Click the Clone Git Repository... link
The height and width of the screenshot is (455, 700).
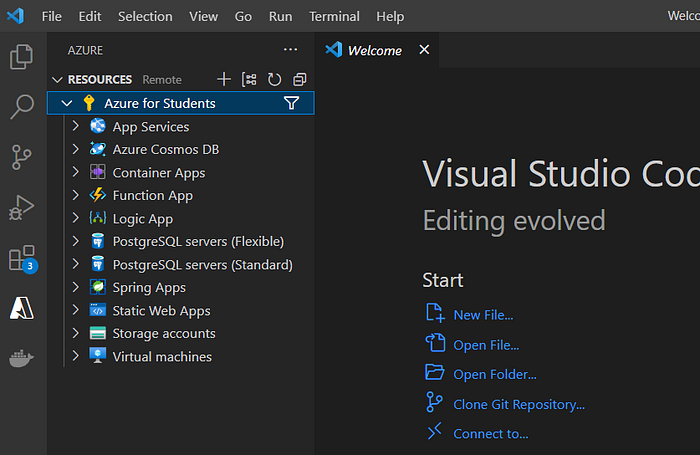518,404
